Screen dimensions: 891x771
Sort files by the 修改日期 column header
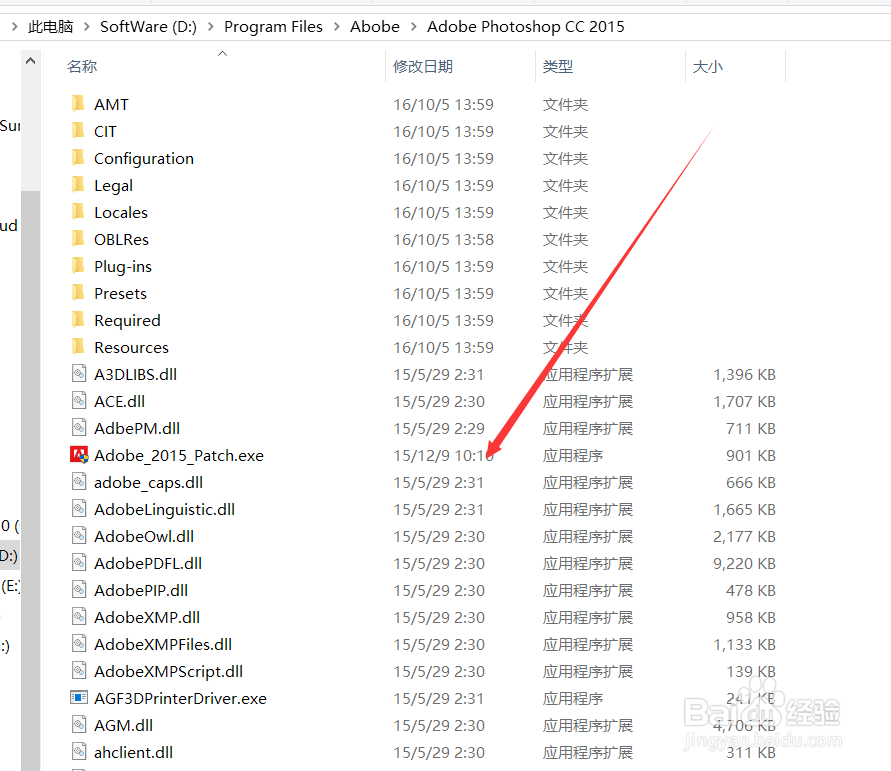(425, 66)
